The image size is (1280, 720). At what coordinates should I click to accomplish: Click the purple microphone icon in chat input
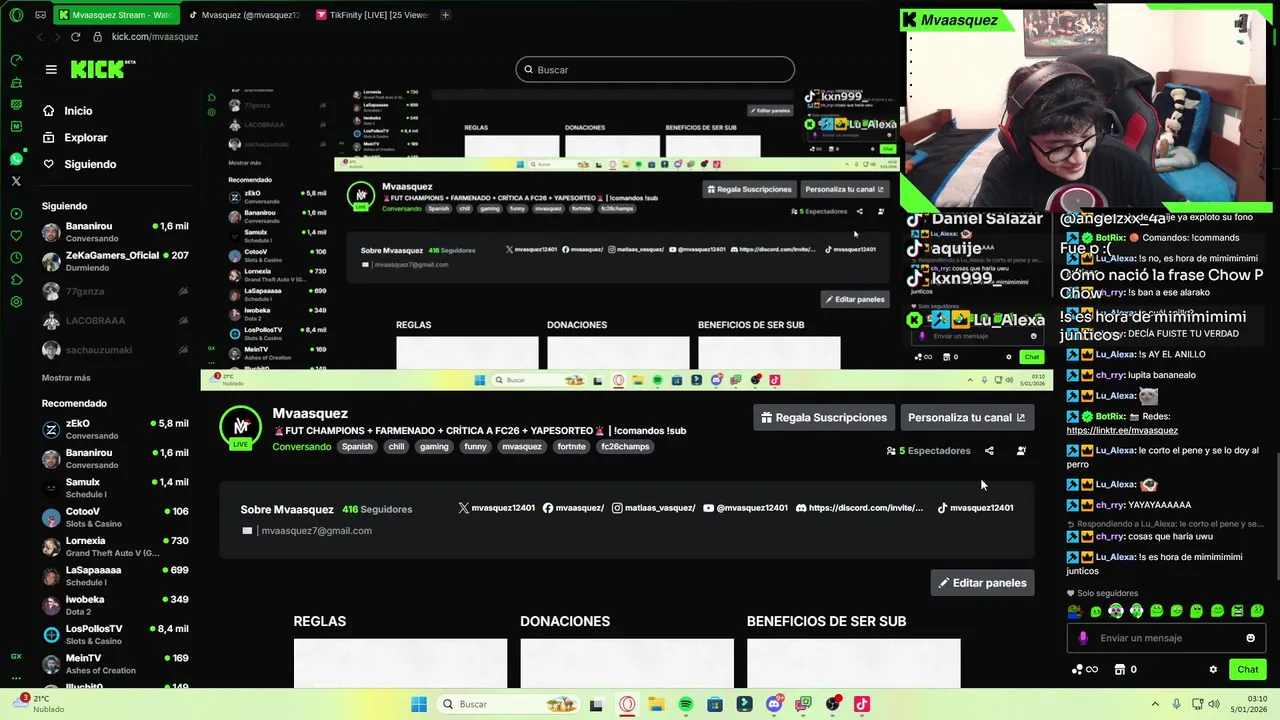(1083, 638)
